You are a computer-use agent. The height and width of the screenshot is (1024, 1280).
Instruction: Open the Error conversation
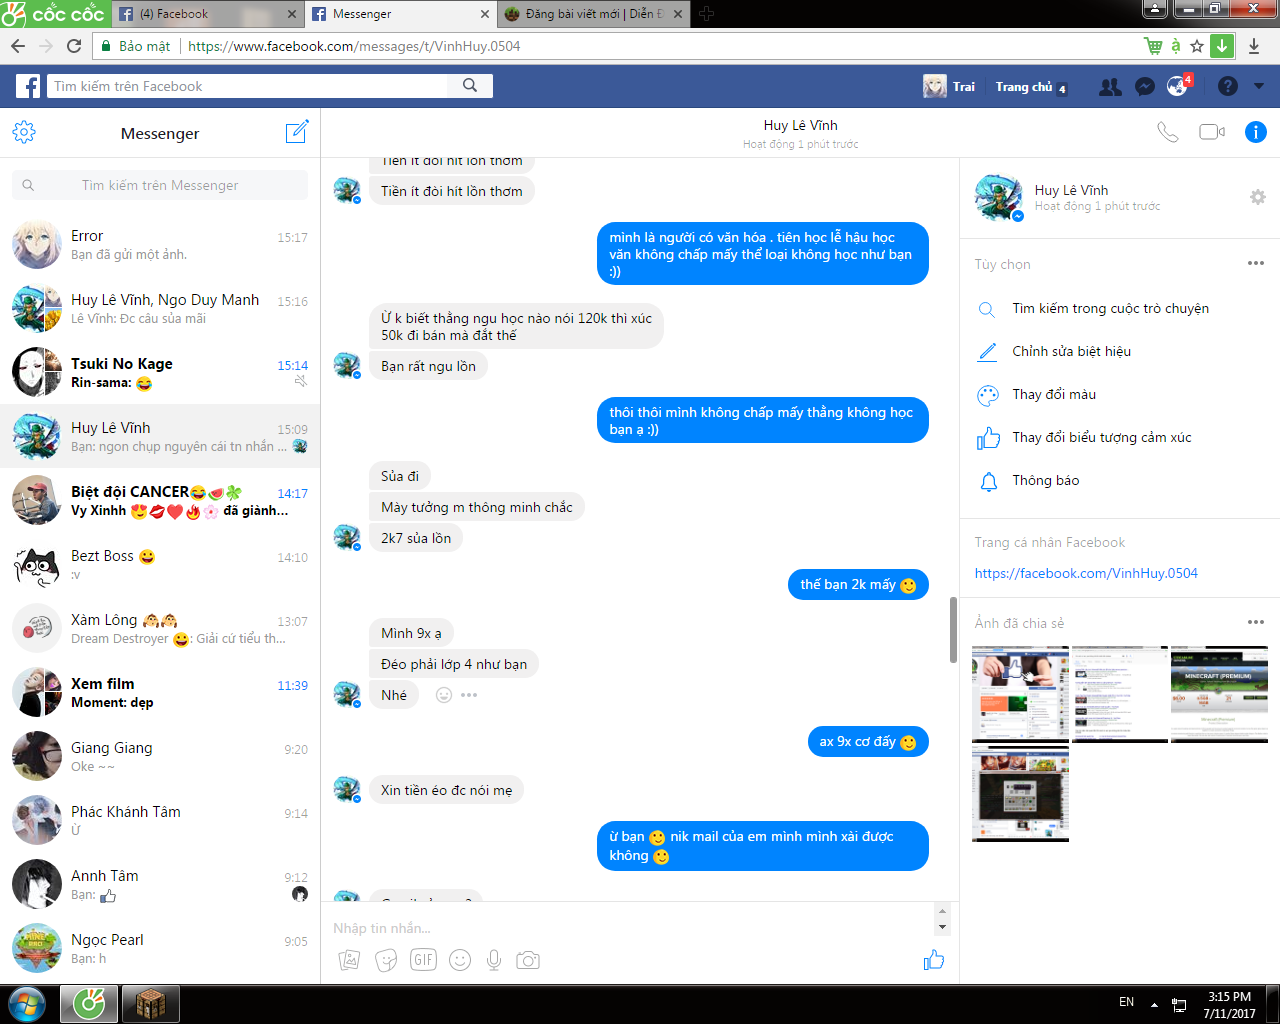pyautogui.click(x=160, y=245)
